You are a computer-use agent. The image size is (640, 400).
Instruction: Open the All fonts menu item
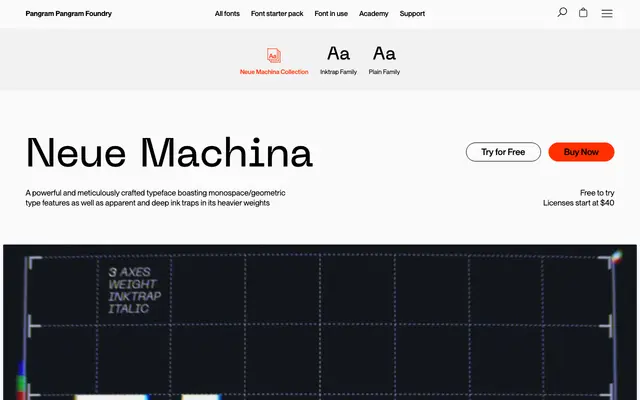pos(227,13)
